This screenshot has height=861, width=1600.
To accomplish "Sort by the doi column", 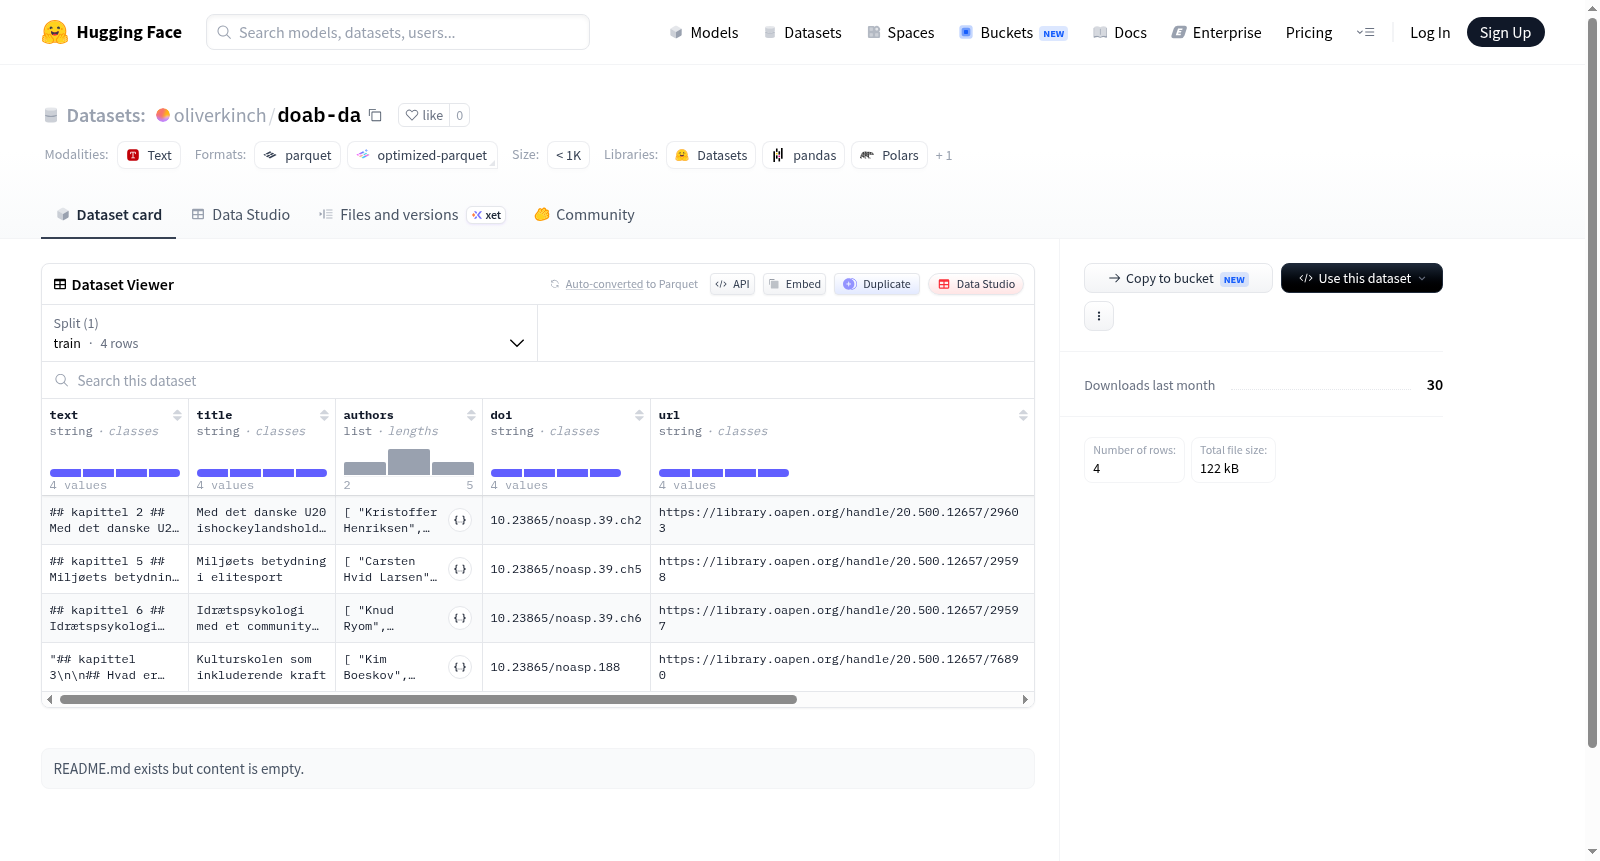I will [x=639, y=415].
